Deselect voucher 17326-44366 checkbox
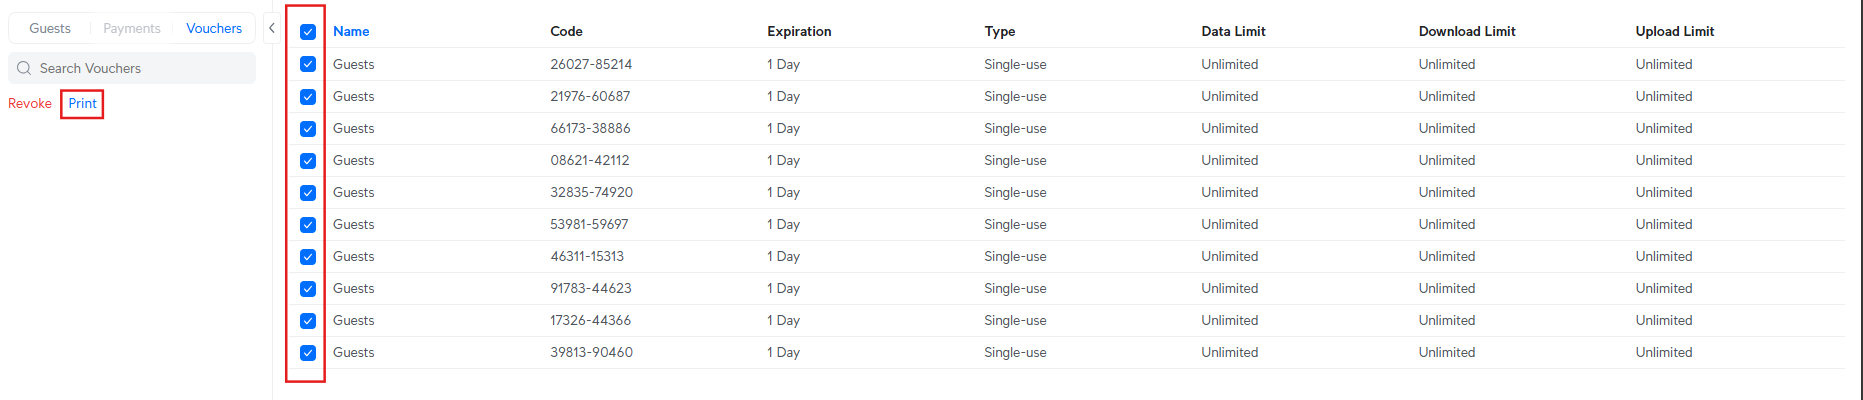The width and height of the screenshot is (1863, 400). click(x=308, y=321)
